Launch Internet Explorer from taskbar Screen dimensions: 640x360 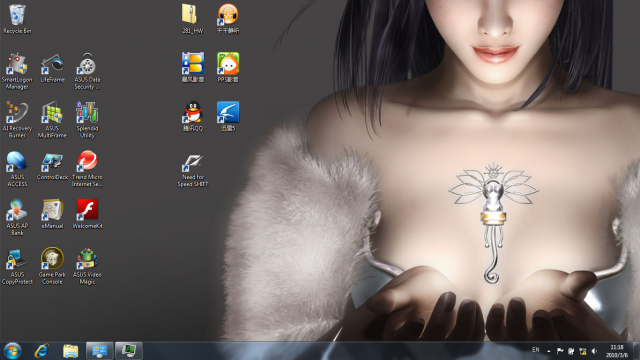point(42,351)
